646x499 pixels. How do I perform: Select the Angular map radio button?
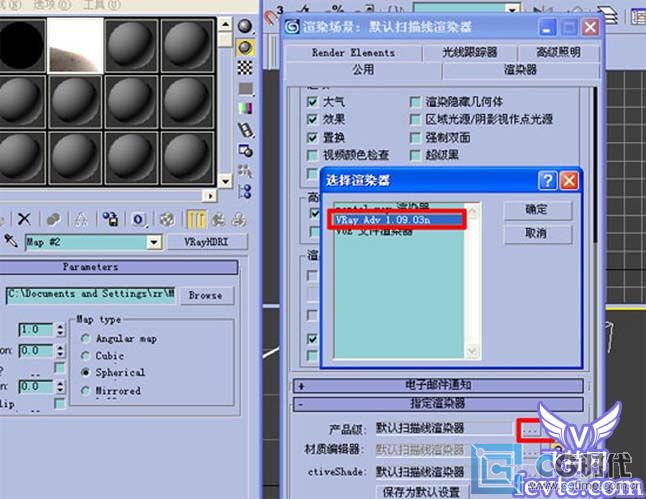pyautogui.click(x=86, y=339)
